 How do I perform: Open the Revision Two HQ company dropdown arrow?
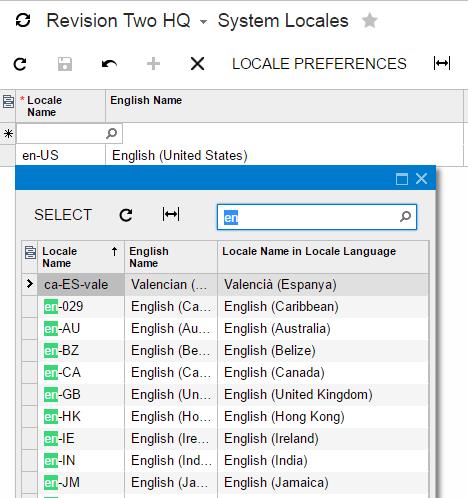click(x=203, y=22)
